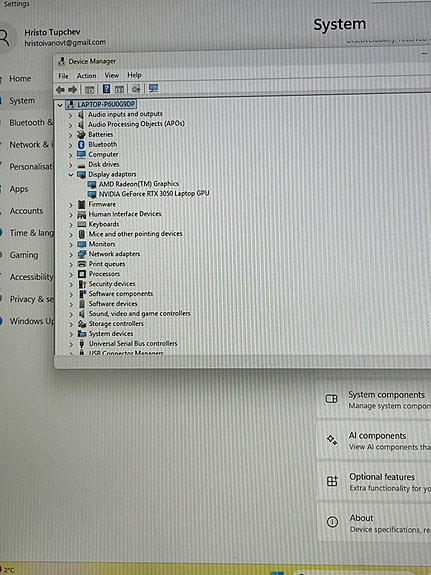Go to Gaming in Settings sidebar
Image resolution: width=431 pixels, height=575 pixels.
(x=24, y=255)
